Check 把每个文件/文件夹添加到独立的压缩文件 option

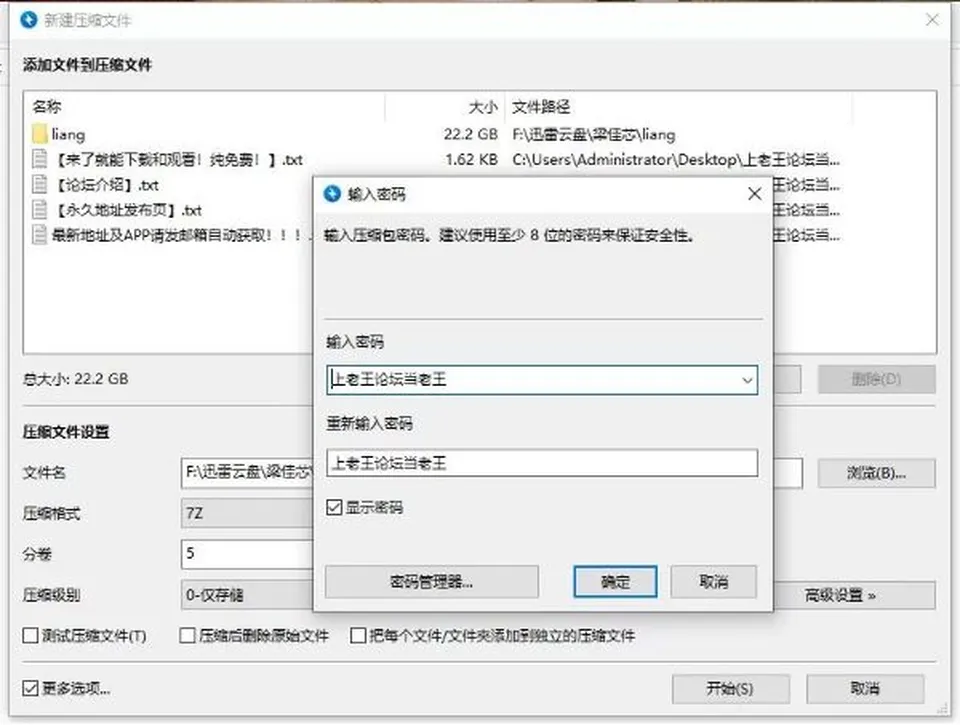click(x=358, y=636)
